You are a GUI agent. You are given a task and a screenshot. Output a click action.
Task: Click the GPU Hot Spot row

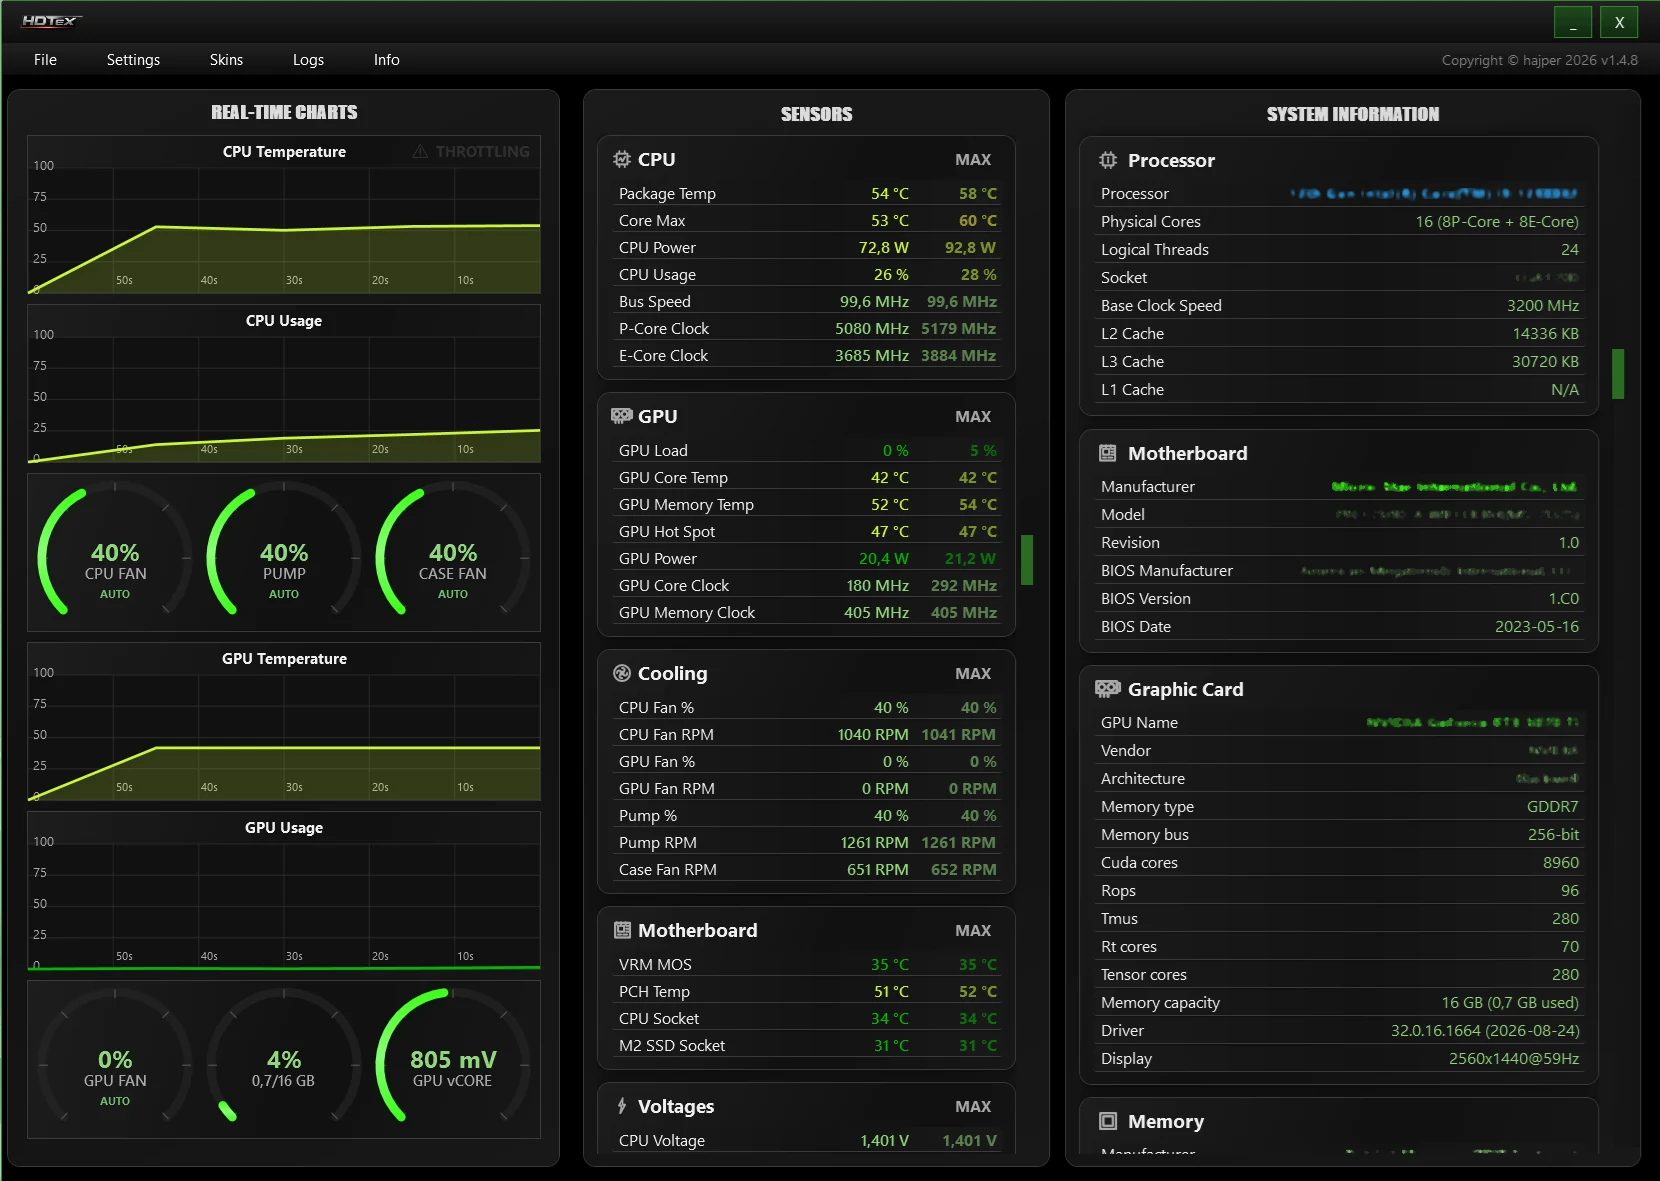[807, 531]
